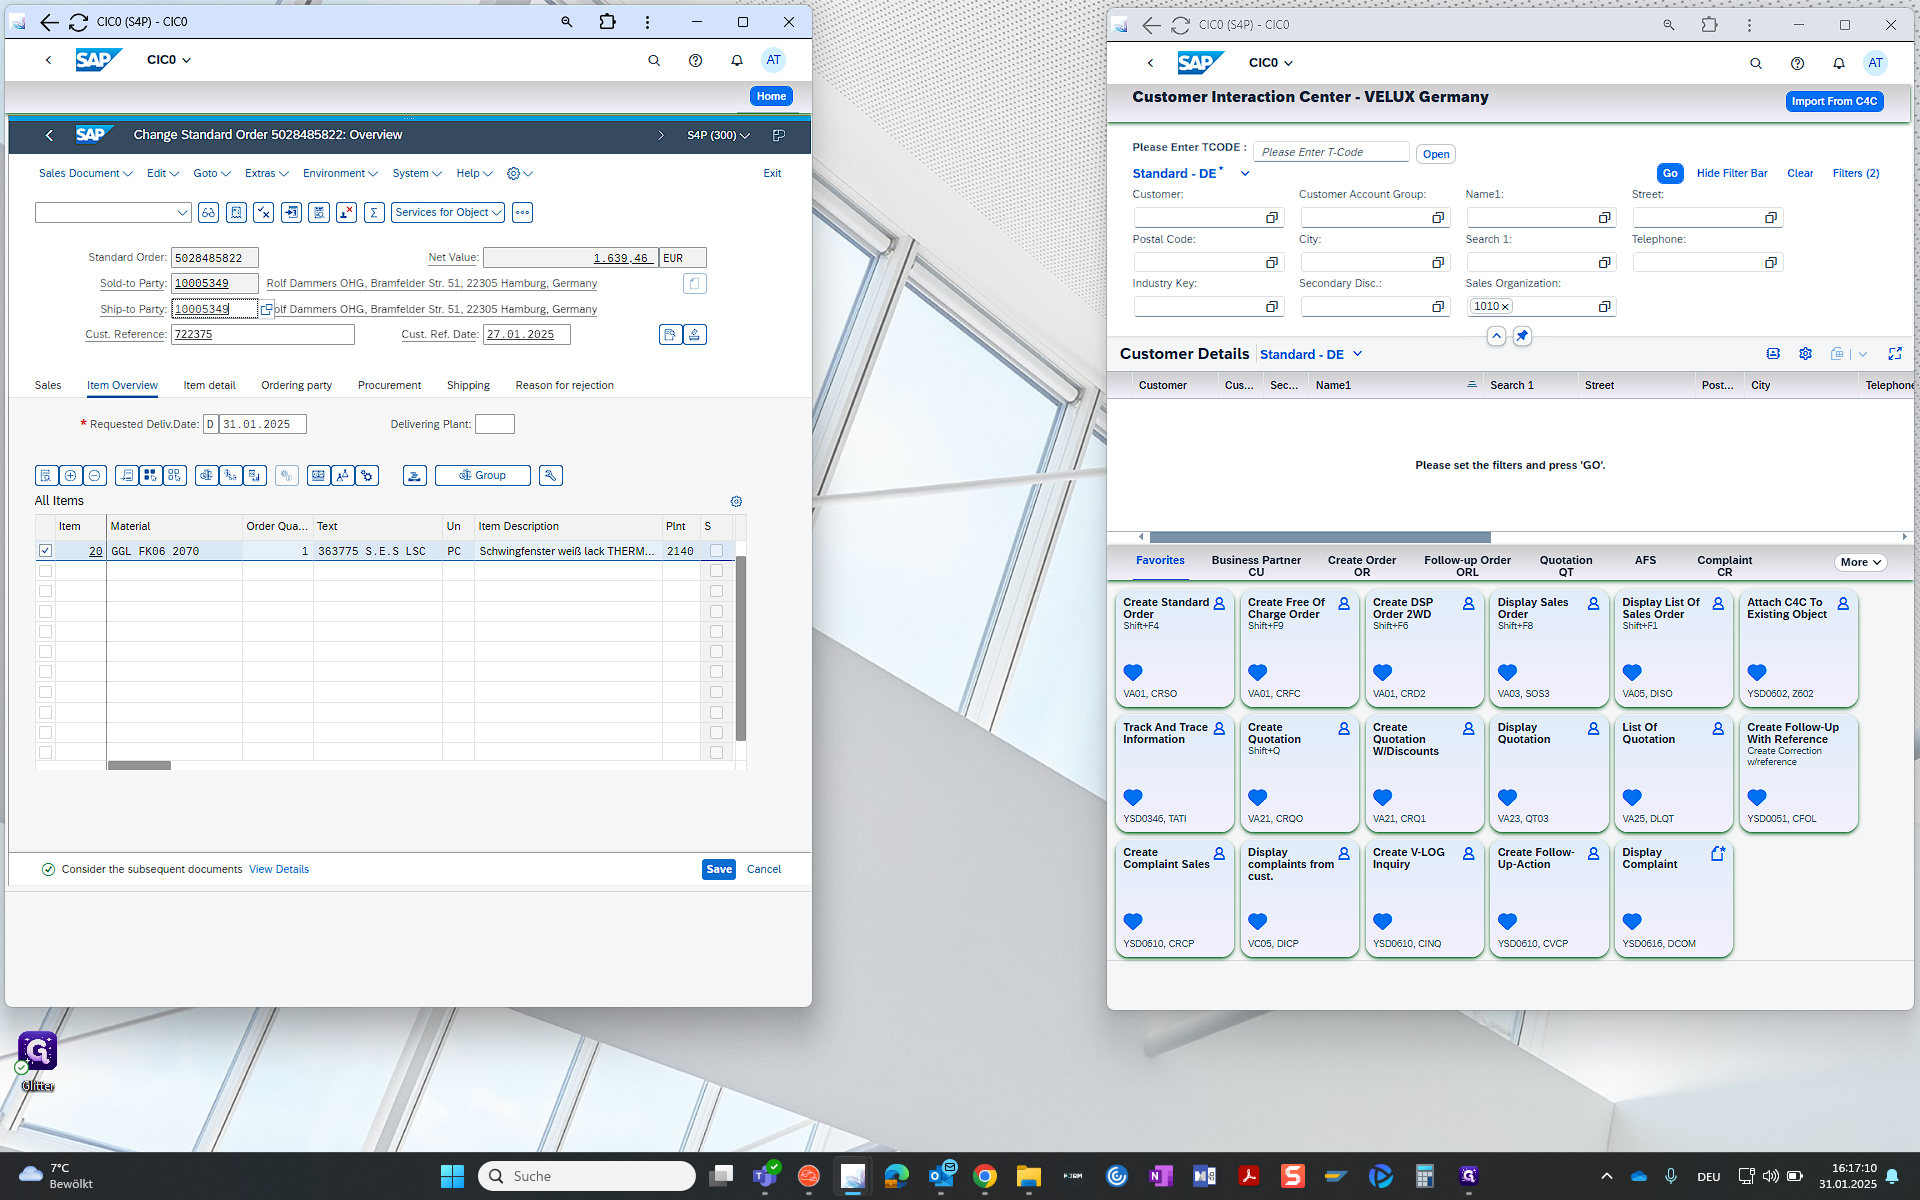Click the Go button in filter bar

click(x=1670, y=174)
